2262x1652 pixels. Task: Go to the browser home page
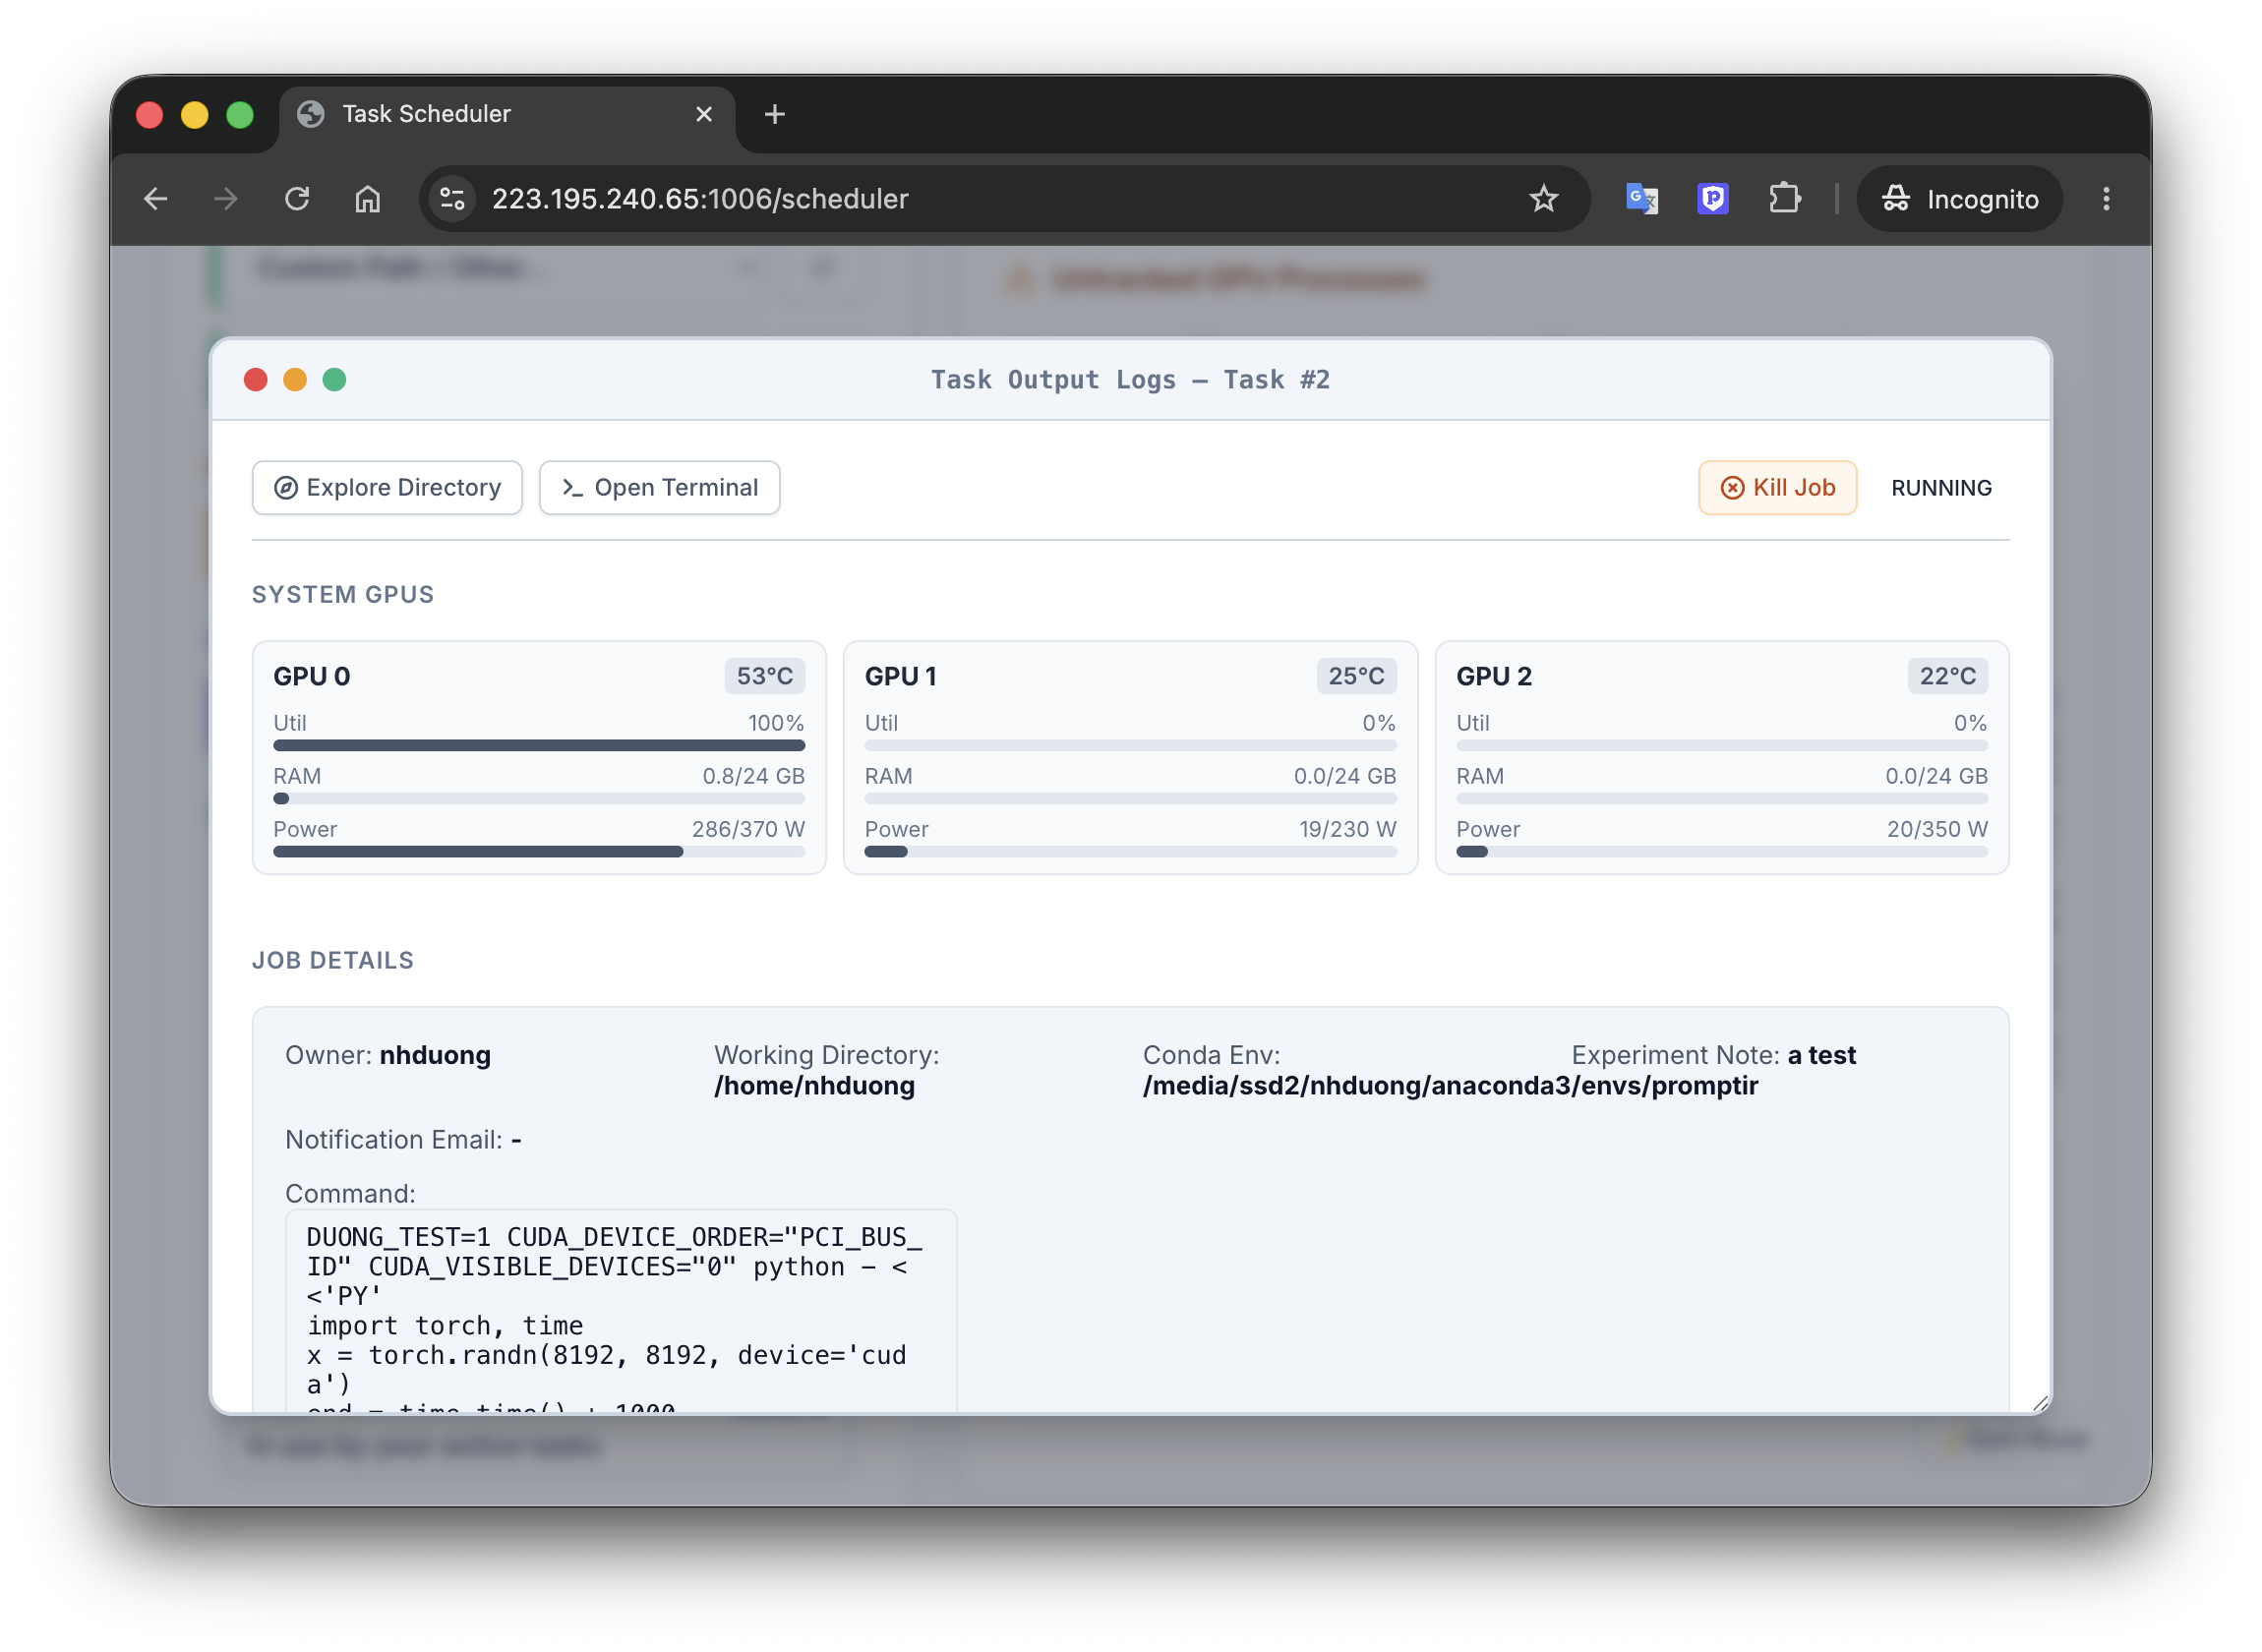click(368, 199)
